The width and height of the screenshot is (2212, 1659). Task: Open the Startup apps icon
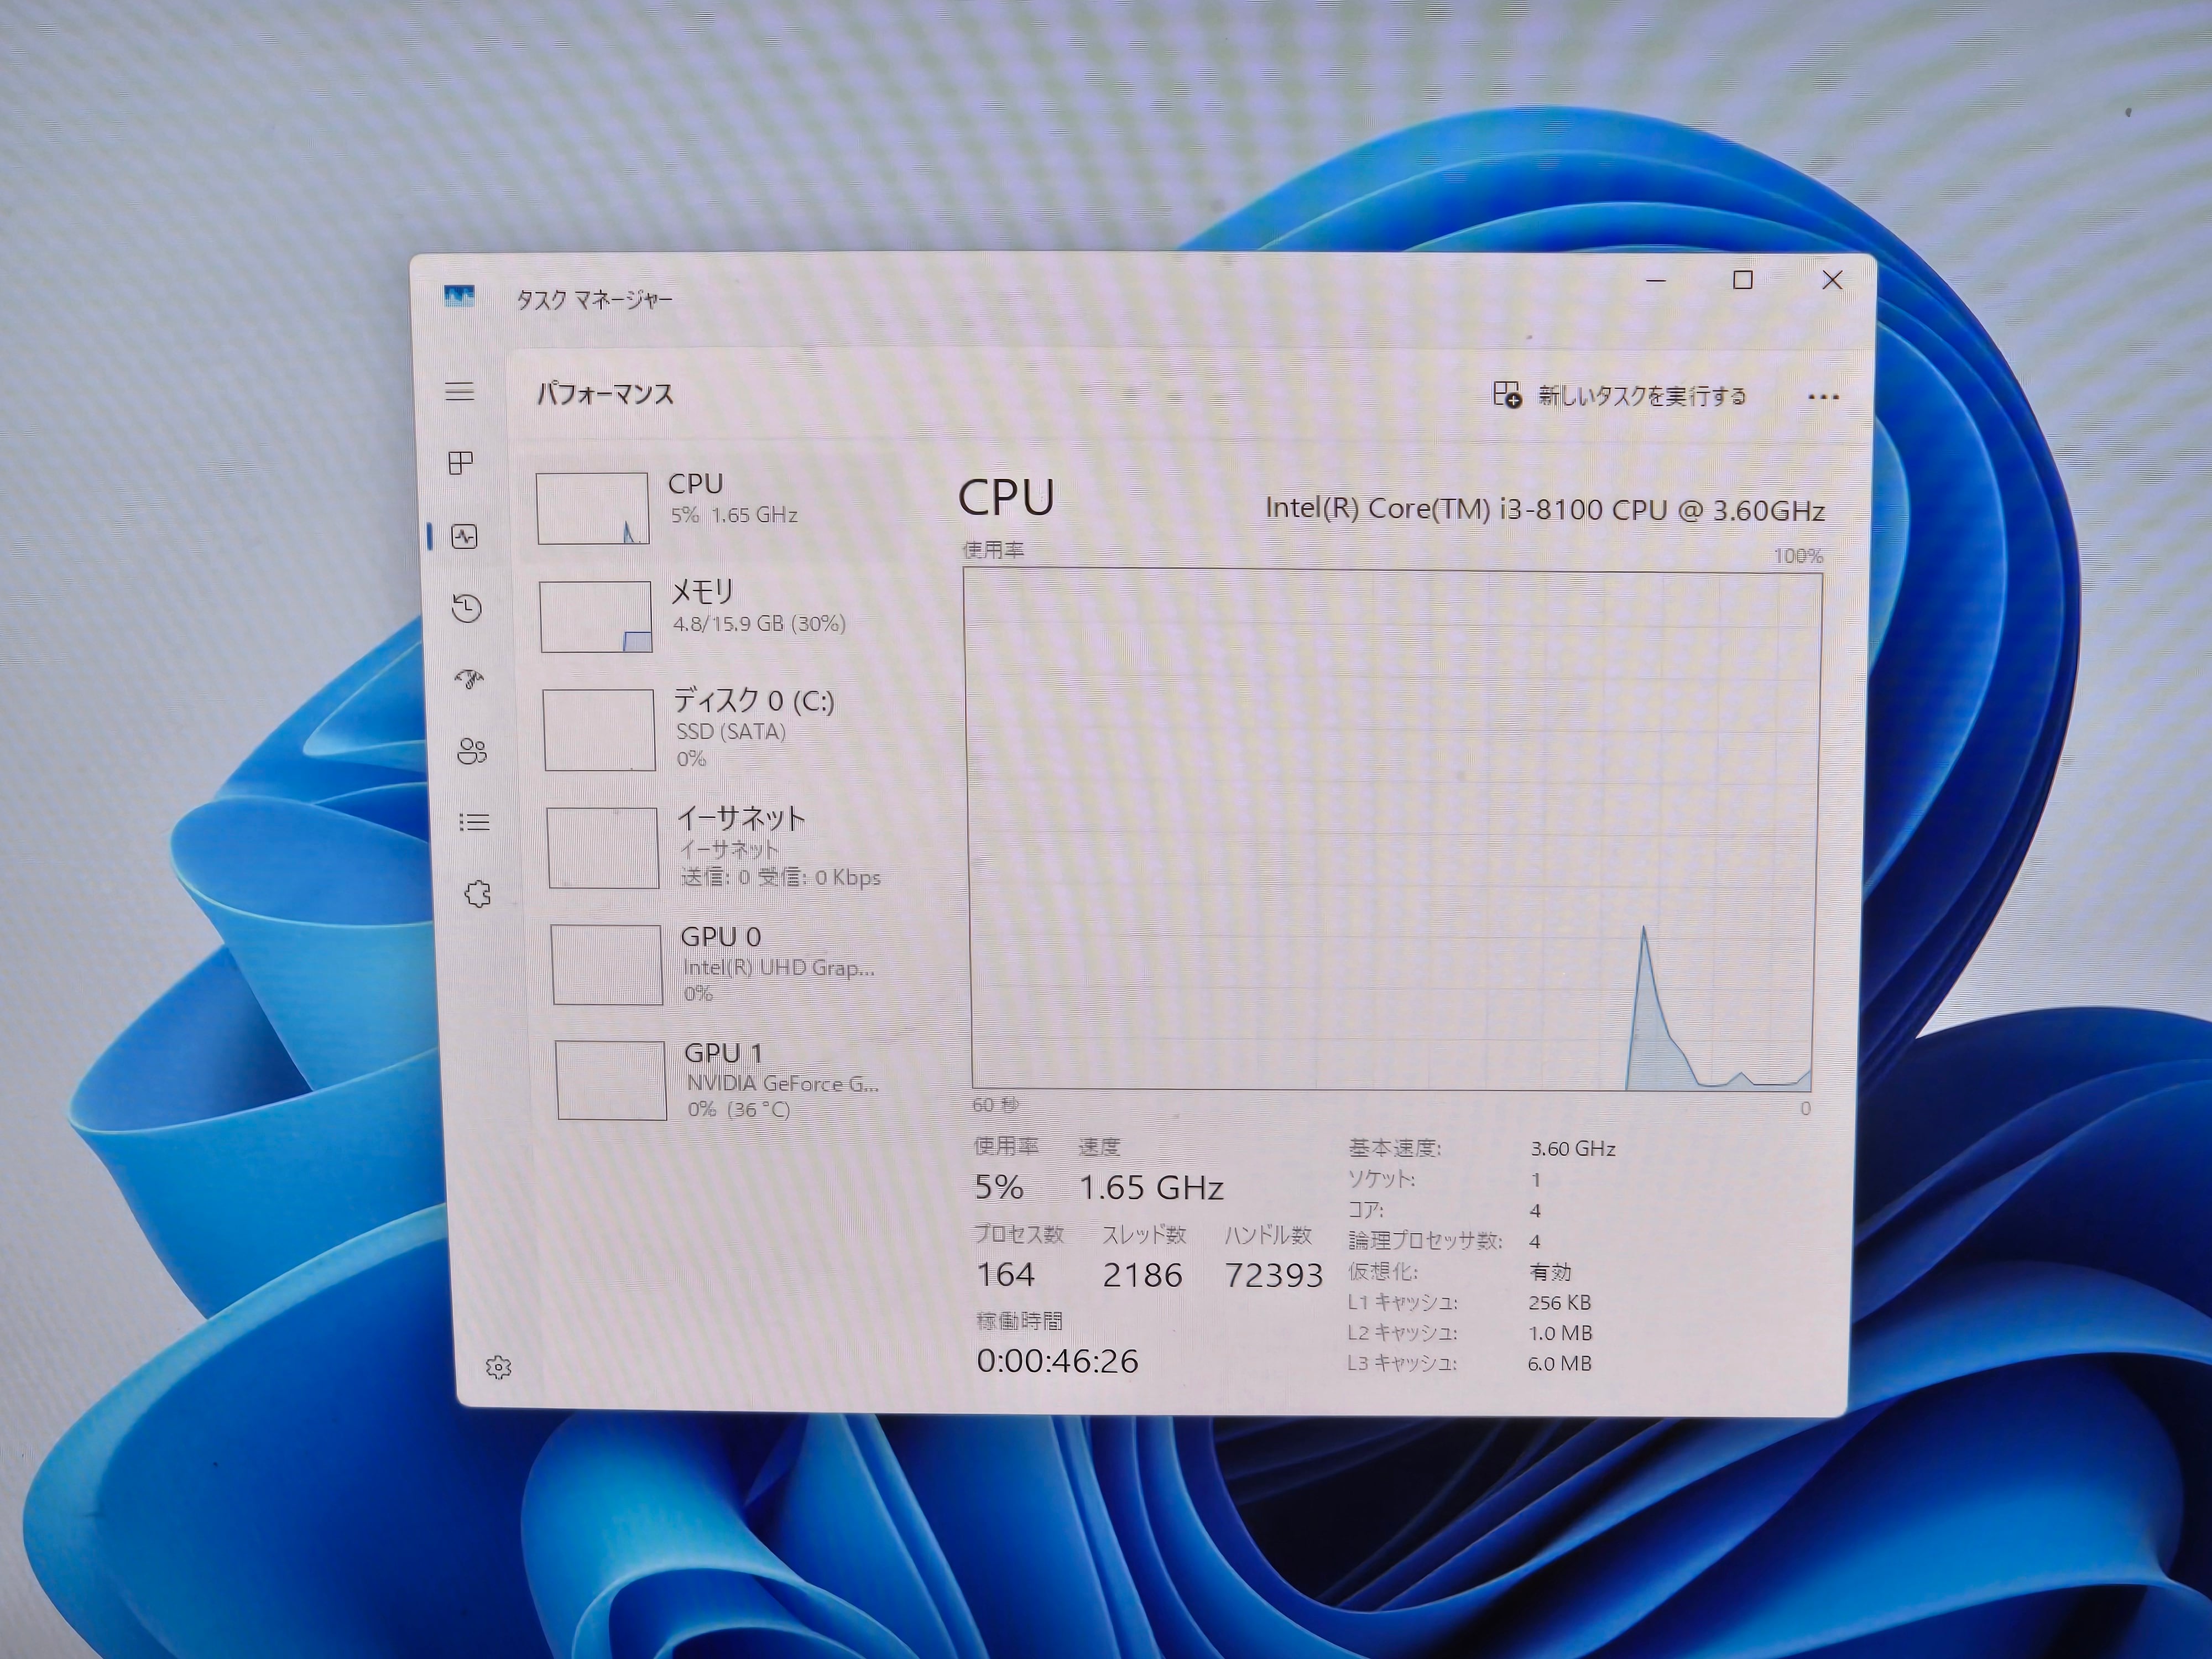click(x=469, y=680)
